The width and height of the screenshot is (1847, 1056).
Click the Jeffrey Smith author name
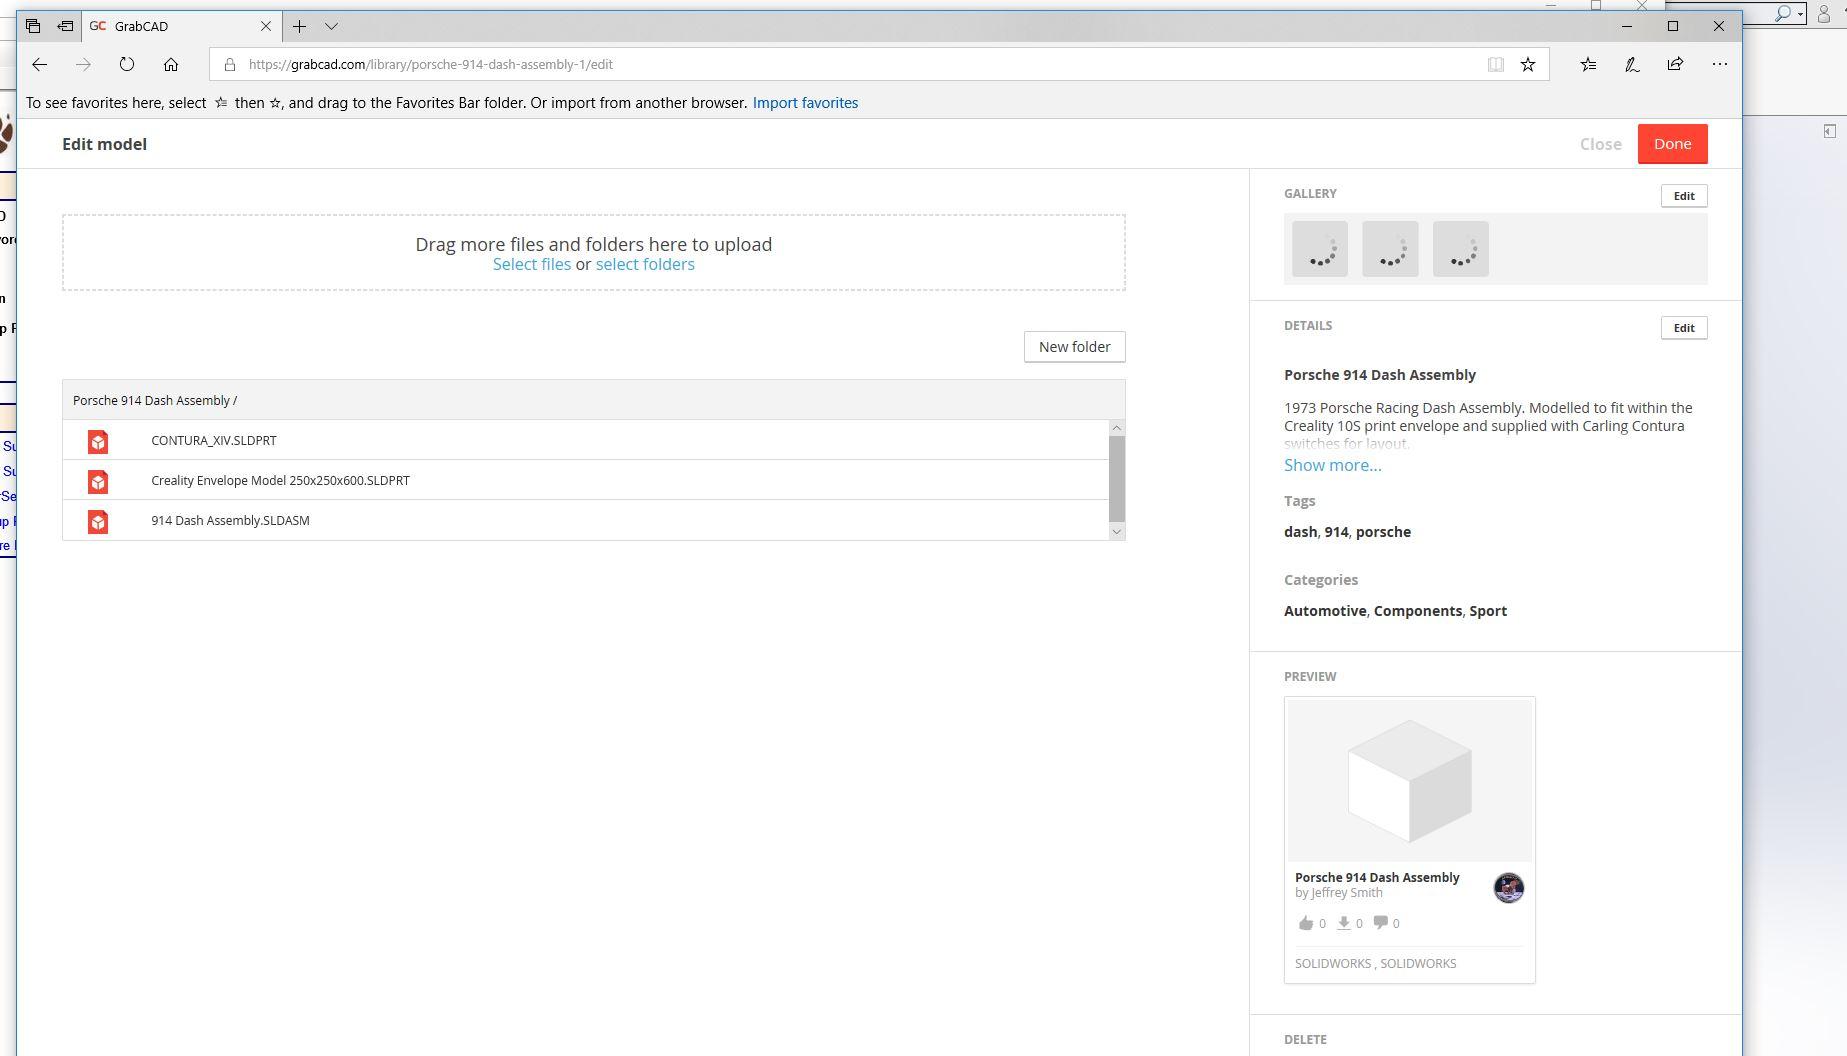(x=1346, y=893)
